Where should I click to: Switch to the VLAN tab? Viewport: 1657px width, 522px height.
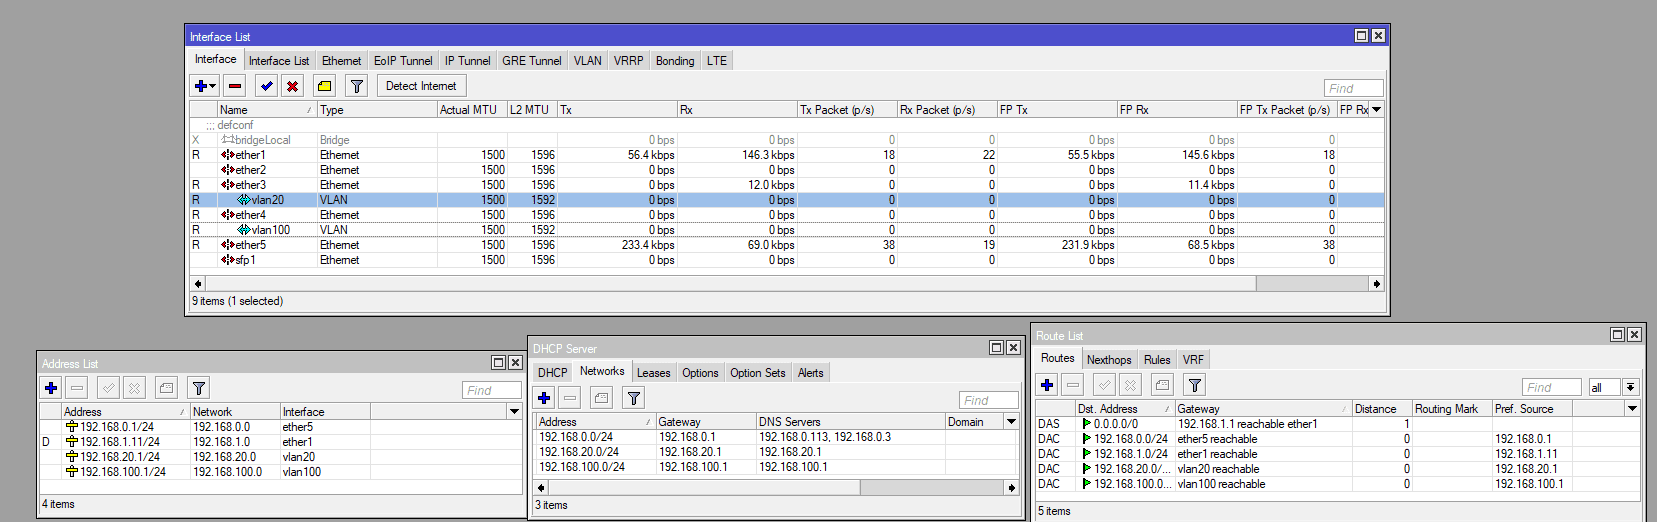[588, 61]
